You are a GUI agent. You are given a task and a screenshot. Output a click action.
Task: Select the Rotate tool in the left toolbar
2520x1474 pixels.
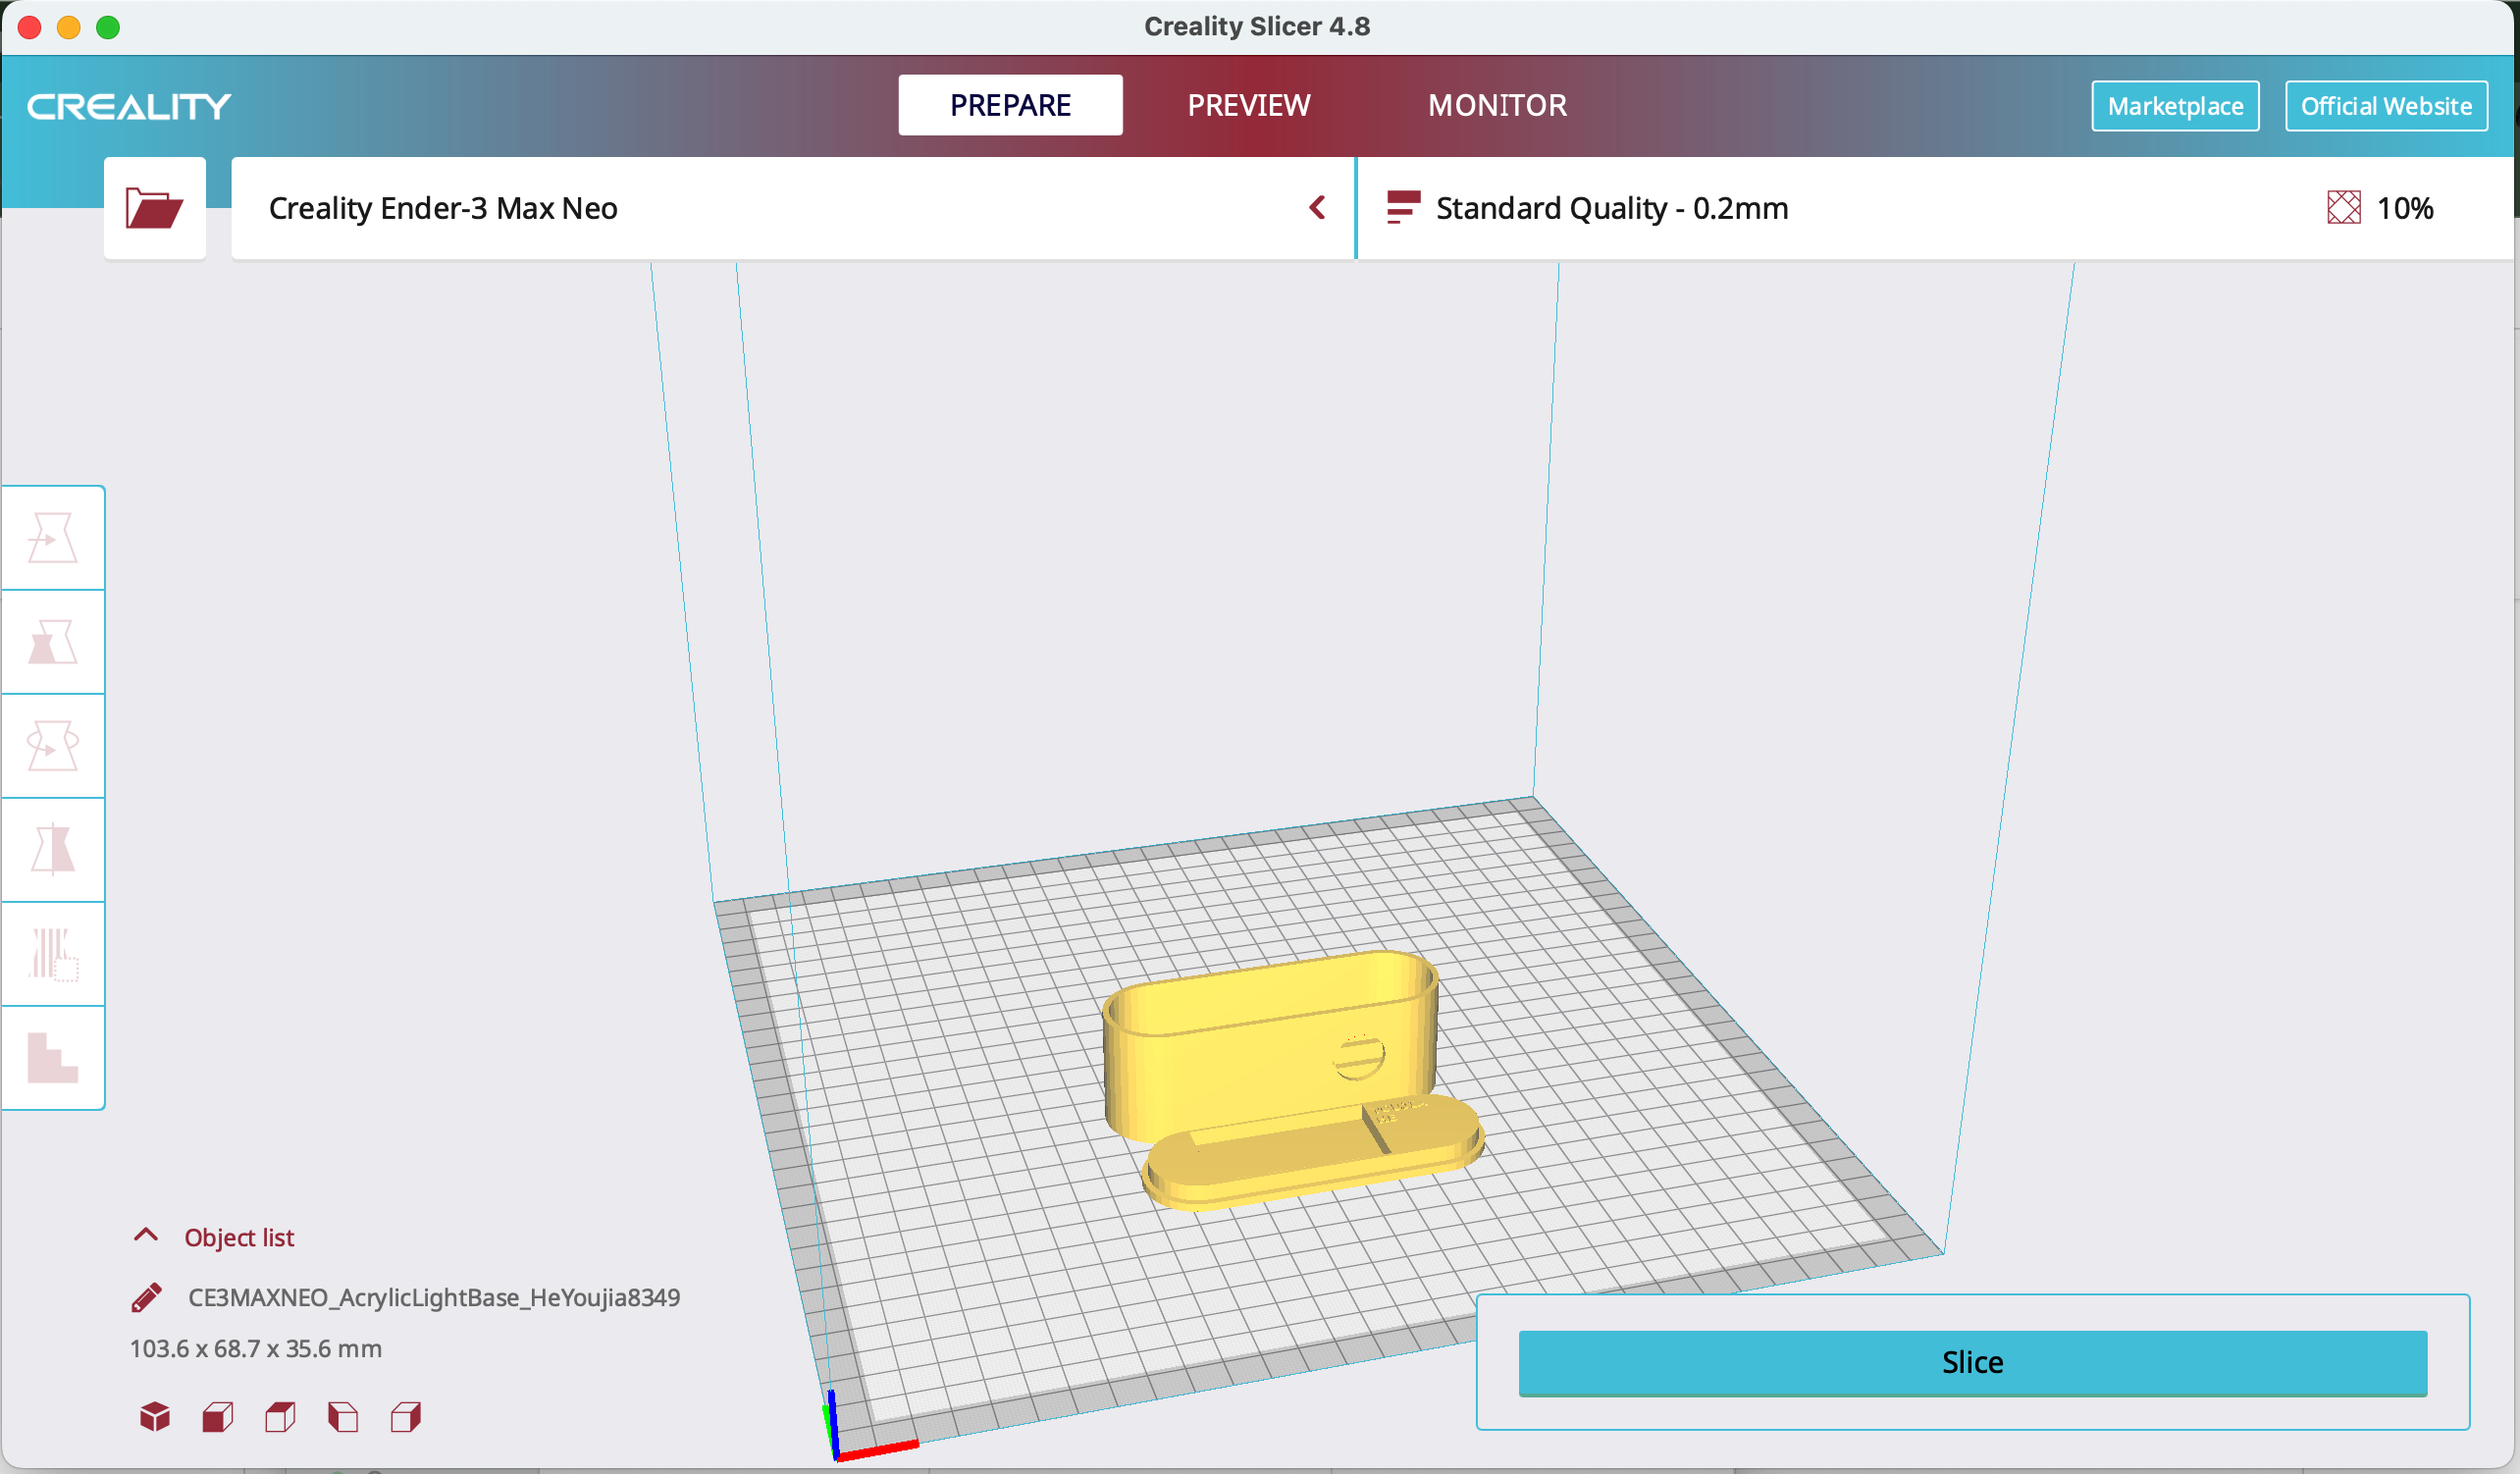point(52,746)
